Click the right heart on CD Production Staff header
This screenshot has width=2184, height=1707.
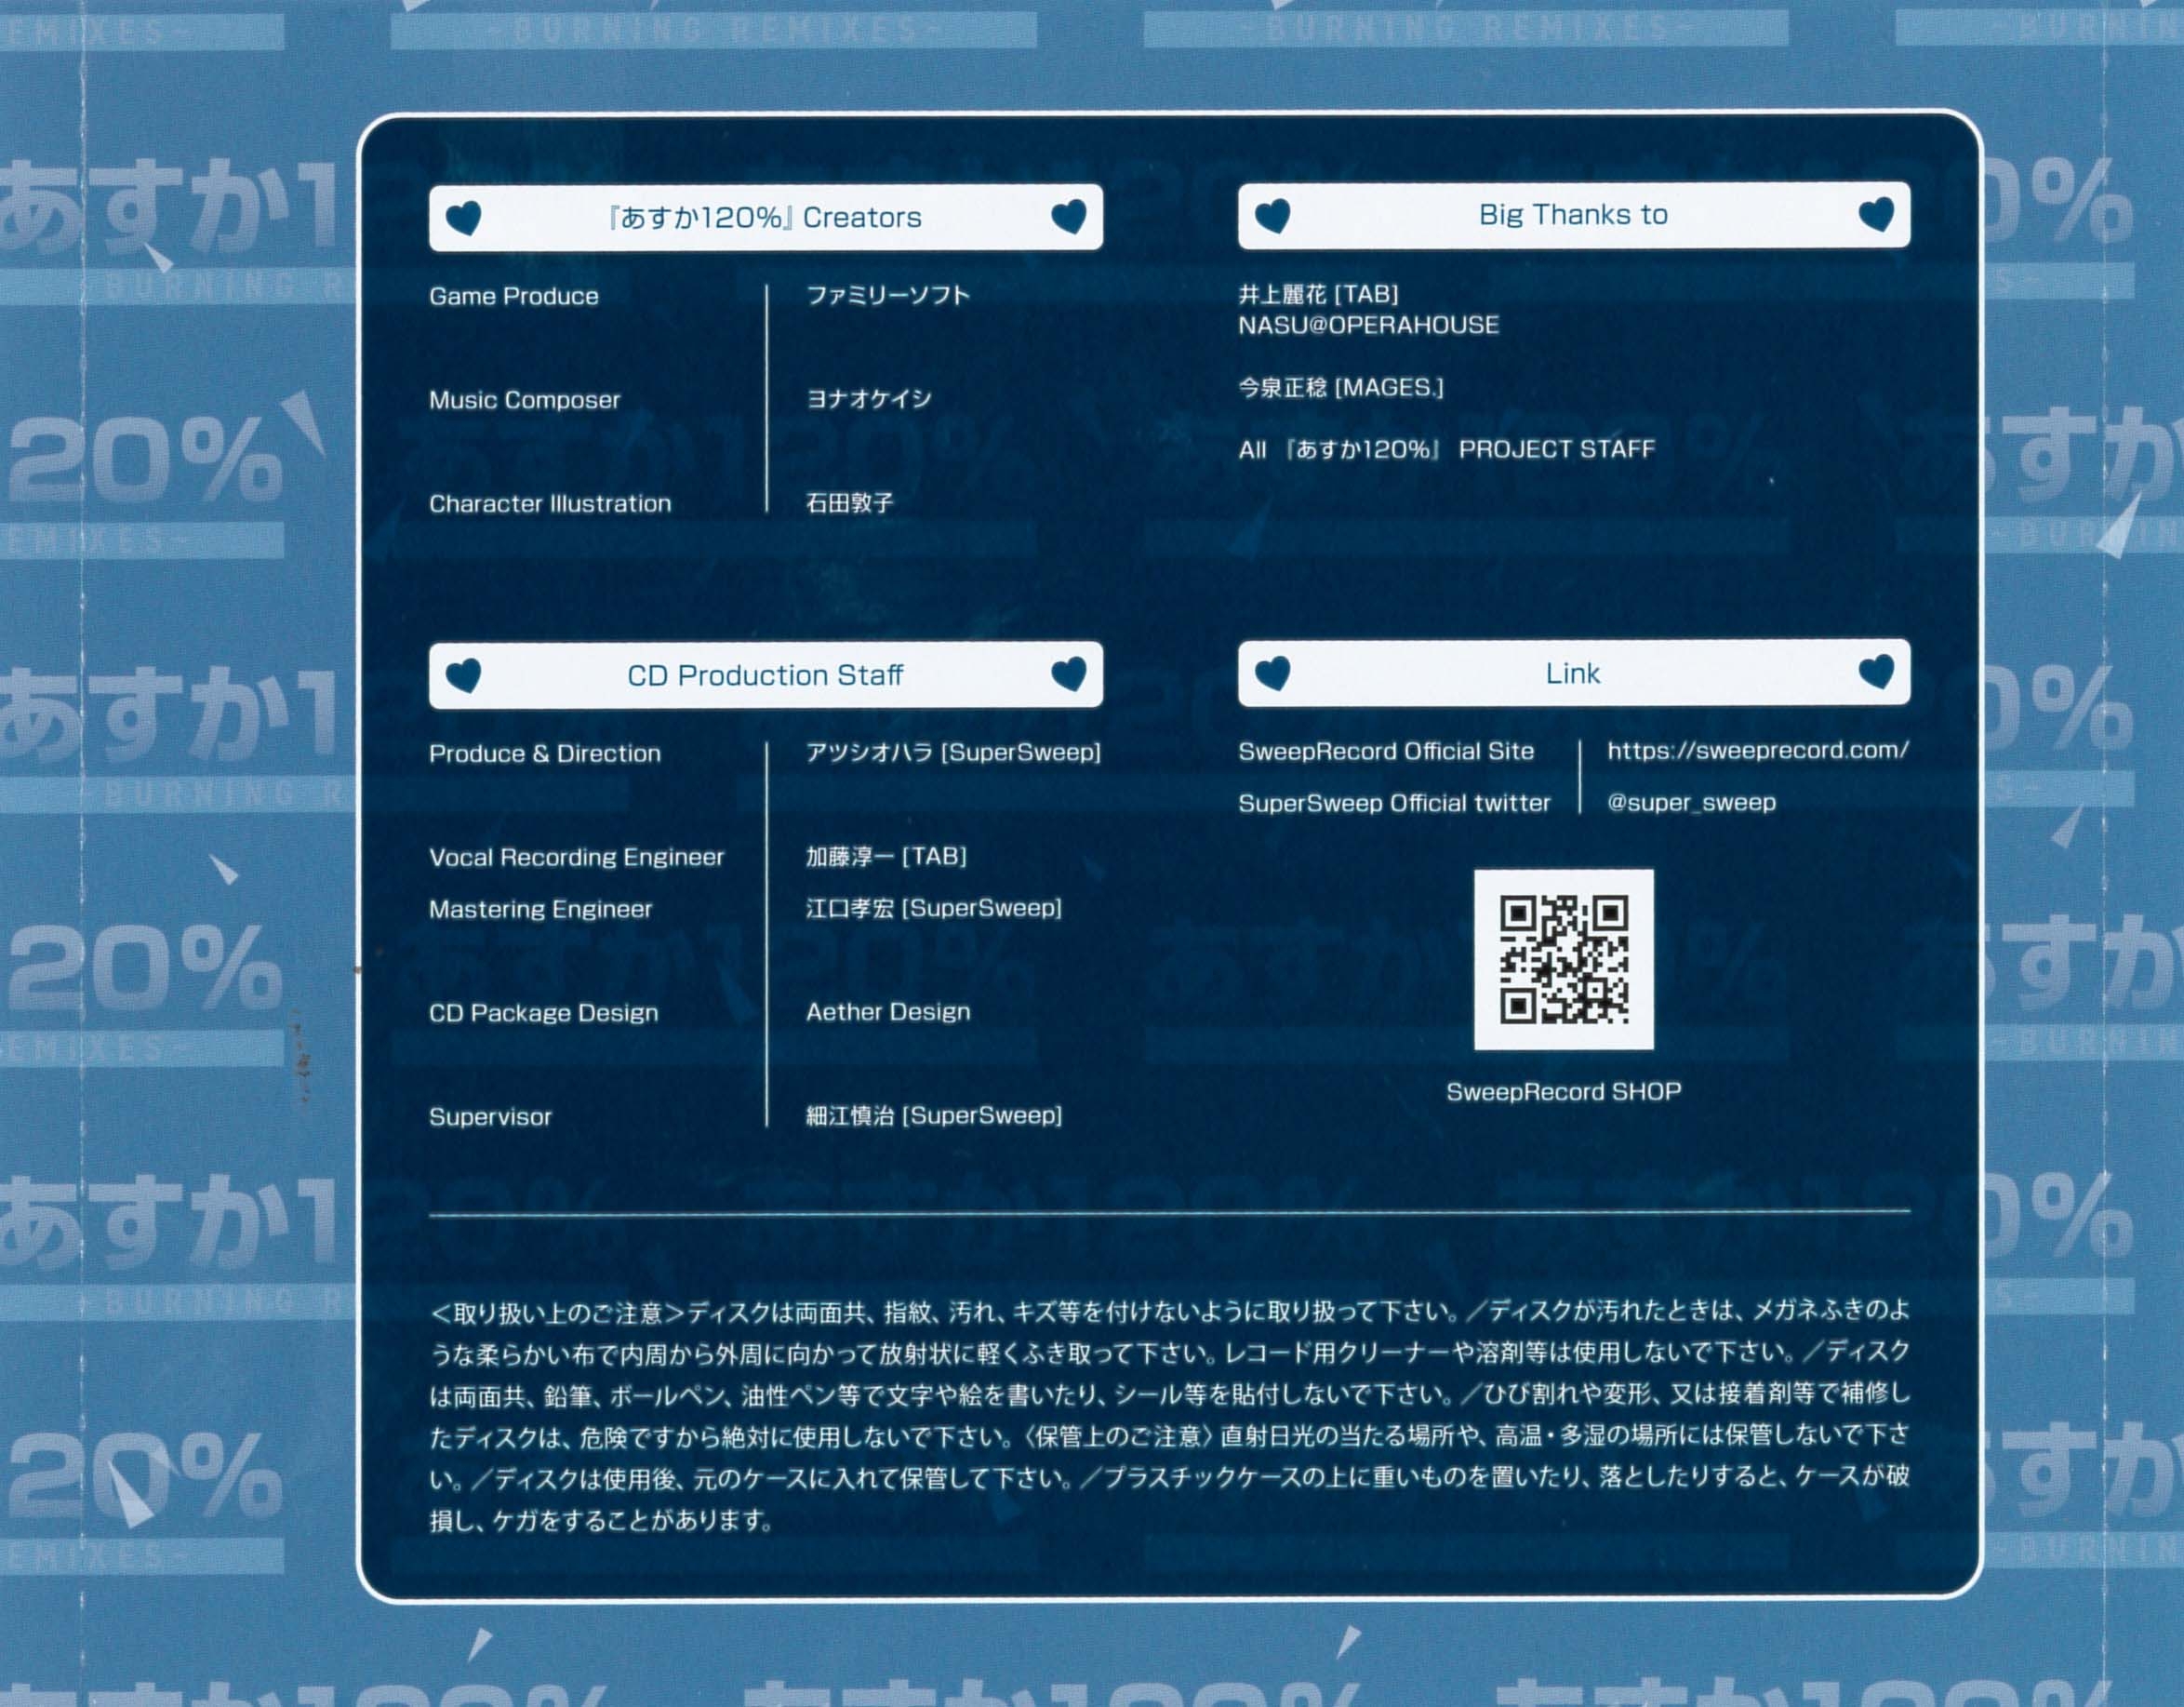1069,674
